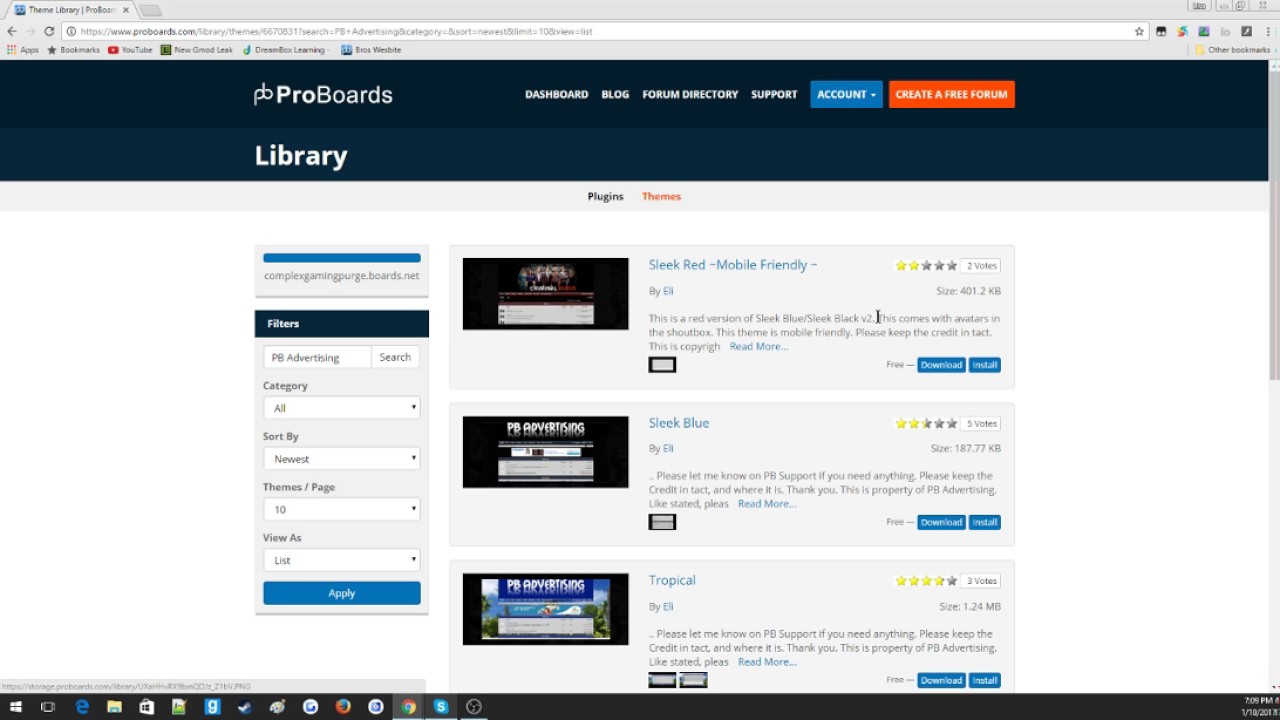Open File Explorer from the taskbar
Viewport: 1280px width, 720px height.
pyautogui.click(x=114, y=707)
